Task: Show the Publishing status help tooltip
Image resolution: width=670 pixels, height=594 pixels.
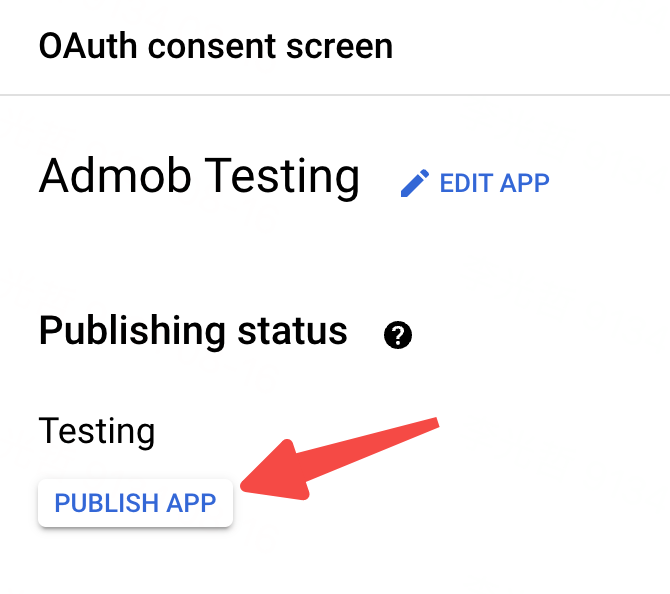Action: 398,335
